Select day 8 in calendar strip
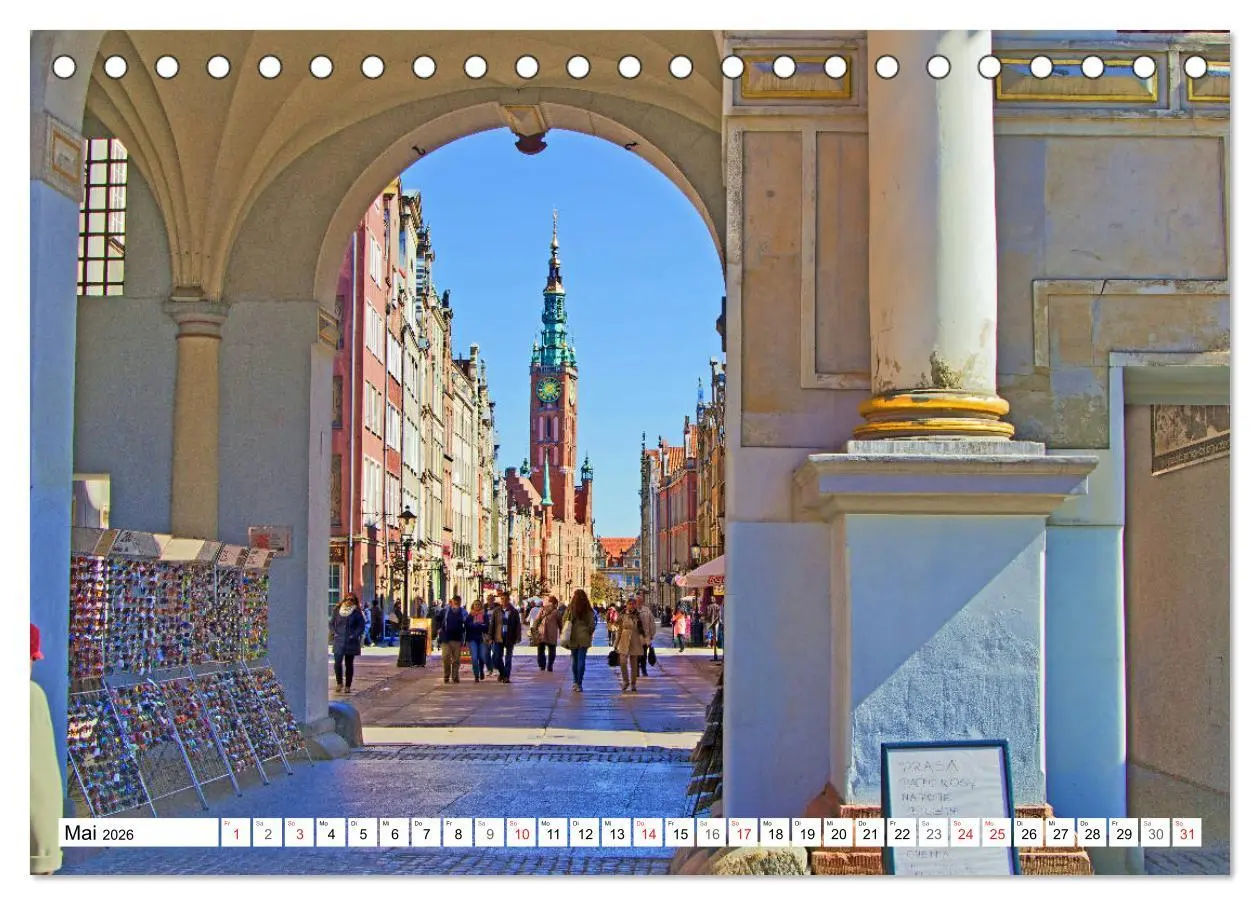The width and height of the screenshot is (1260, 905). 457,833
